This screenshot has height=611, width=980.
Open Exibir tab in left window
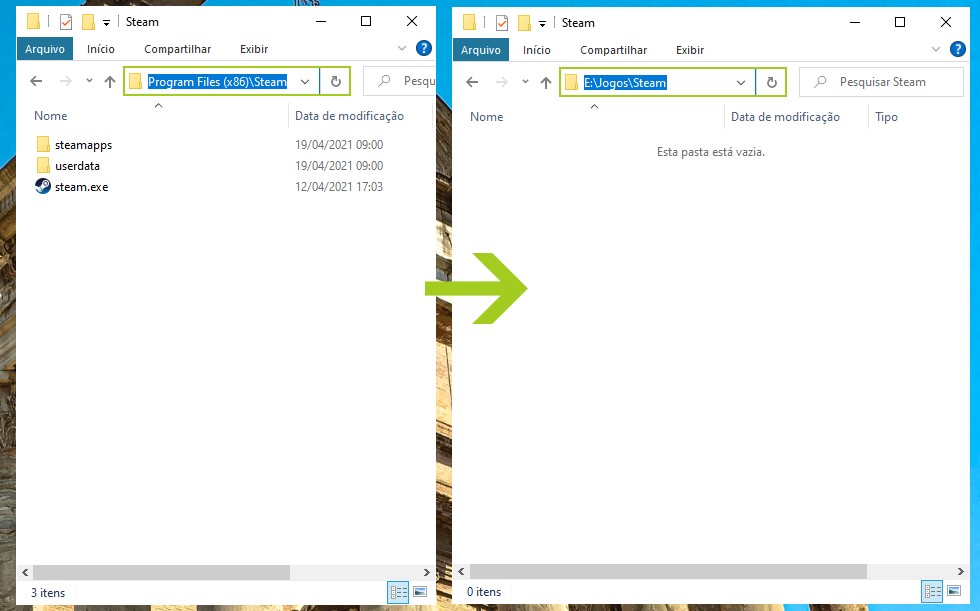pos(254,49)
